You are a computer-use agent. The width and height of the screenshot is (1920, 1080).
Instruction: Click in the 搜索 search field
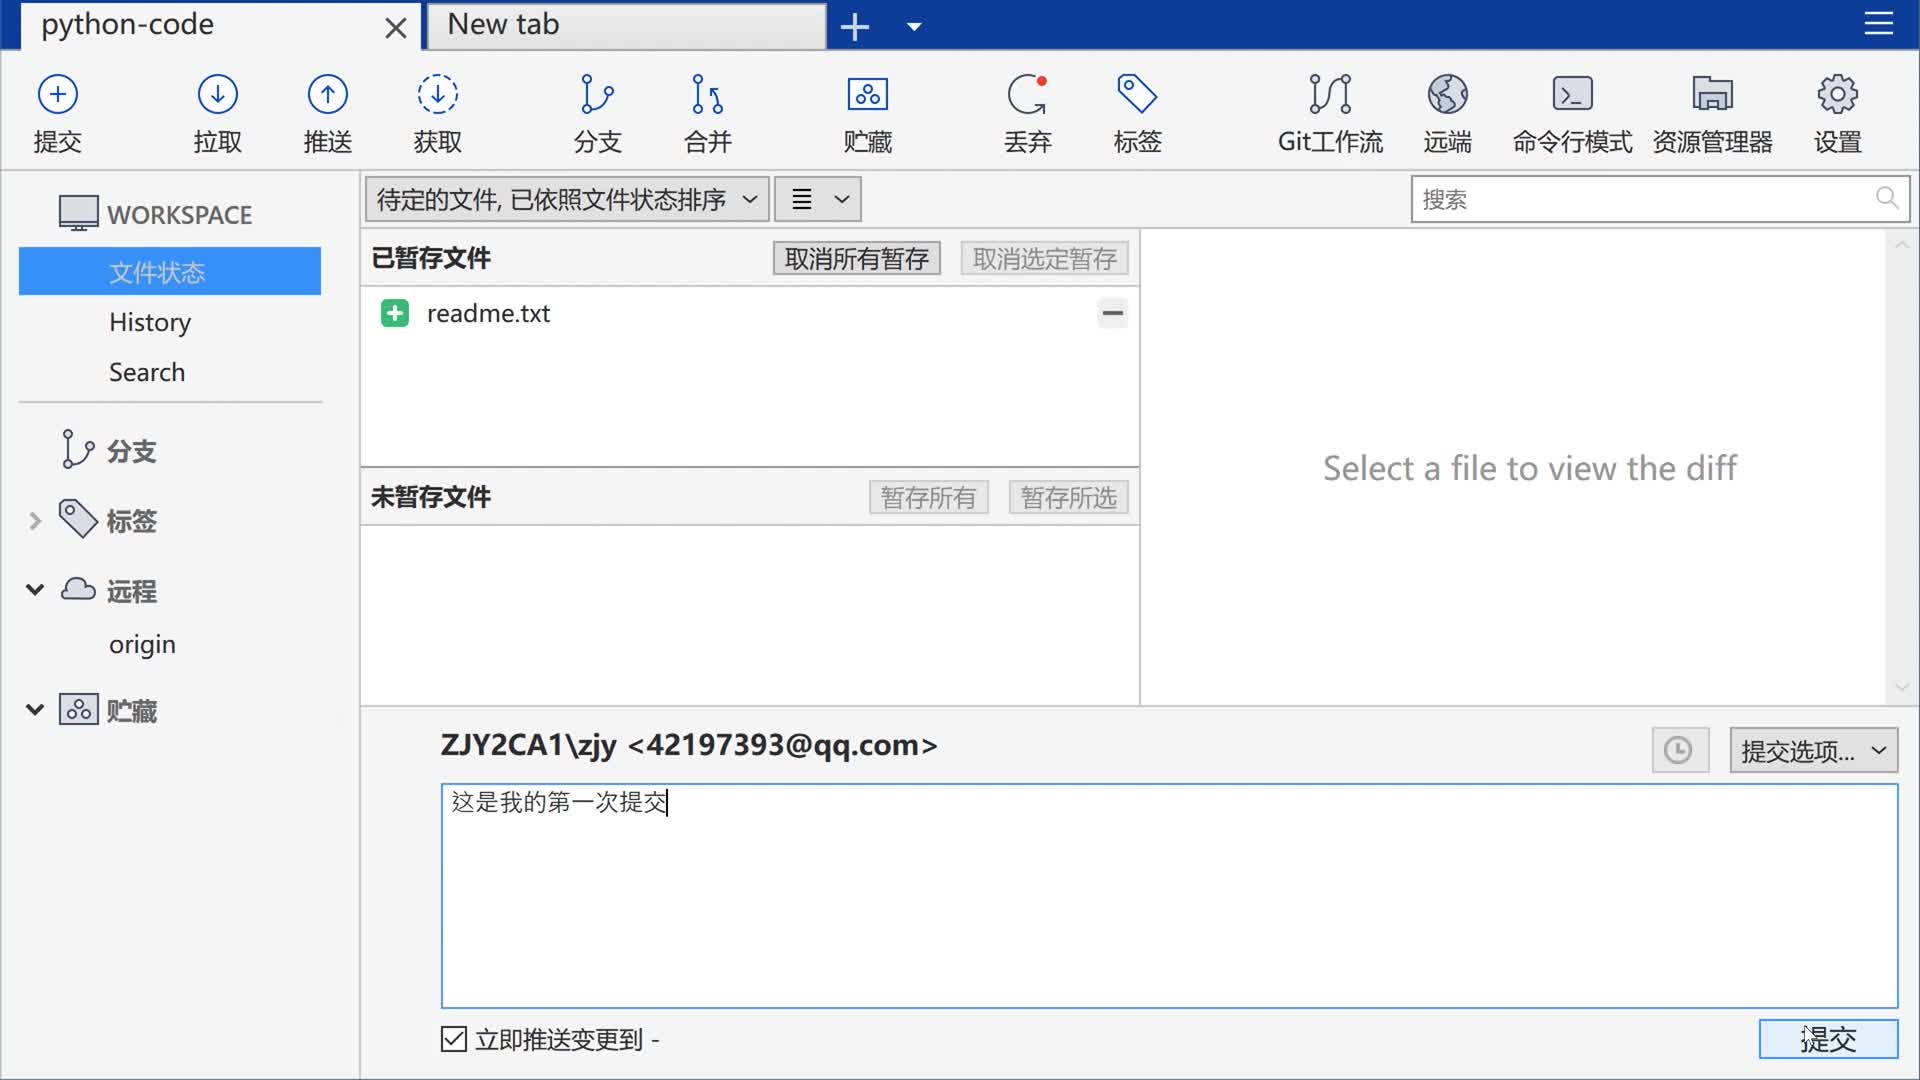[x=1640, y=199]
